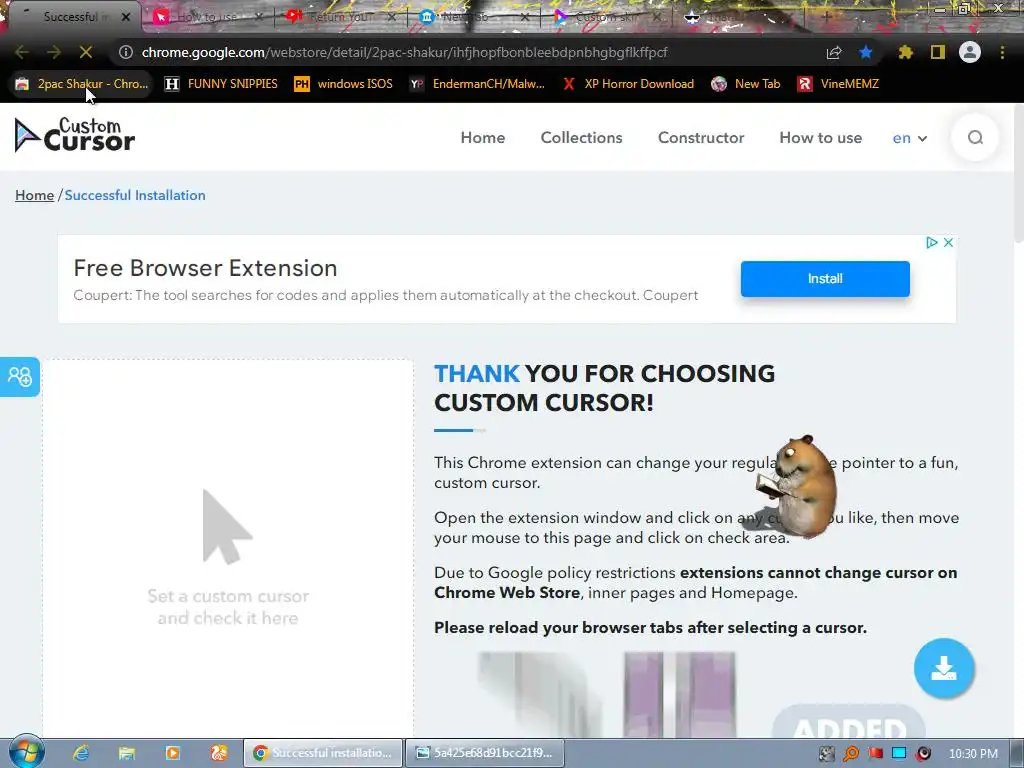Viewport: 1024px width, 768px height.
Task: Launch Internet Explorer from taskbar
Action: [x=81, y=753]
